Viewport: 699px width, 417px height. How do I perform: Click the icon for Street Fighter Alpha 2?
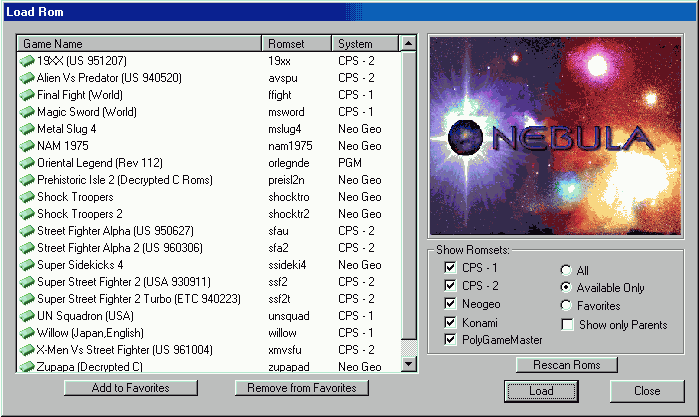pos(27,248)
